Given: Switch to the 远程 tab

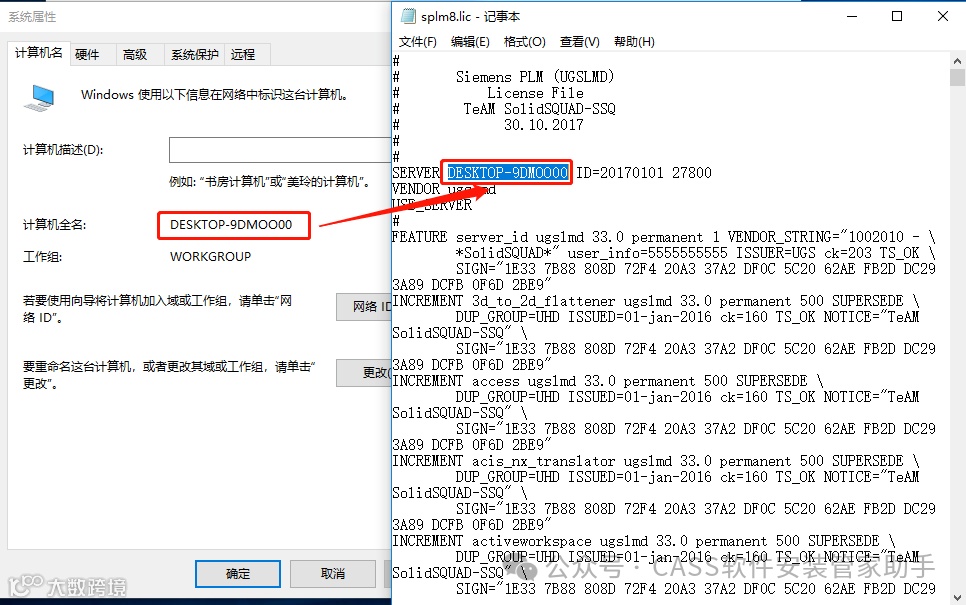Looking at the screenshot, I should [243, 55].
